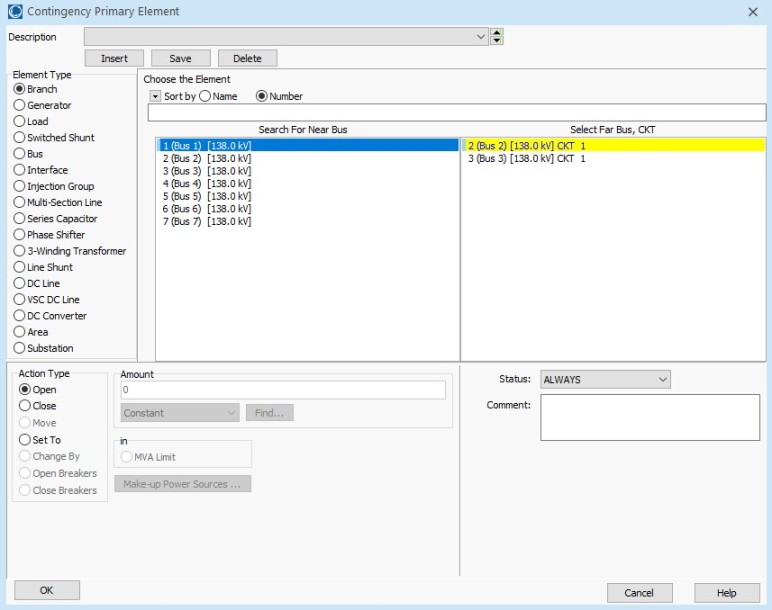Select Bus 4 in near bus list
Screen dimensions: 772x610
pyautogui.click(x=206, y=183)
